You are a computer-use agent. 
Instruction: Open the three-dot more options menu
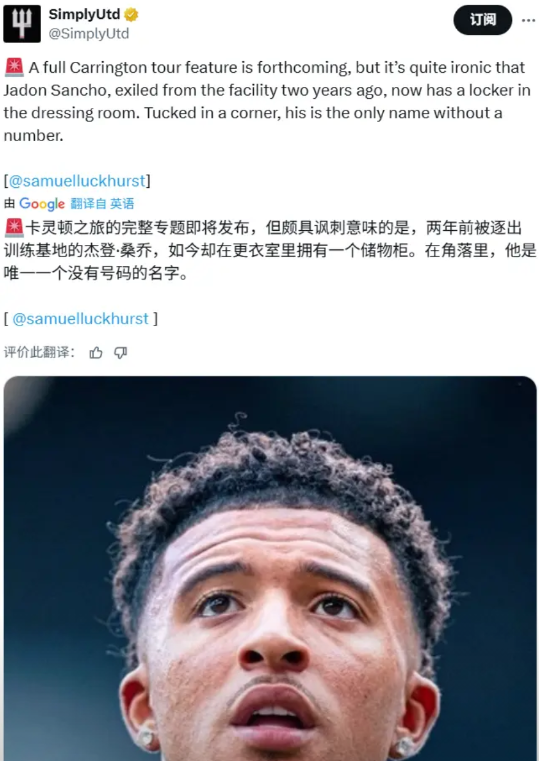[x=528, y=20]
